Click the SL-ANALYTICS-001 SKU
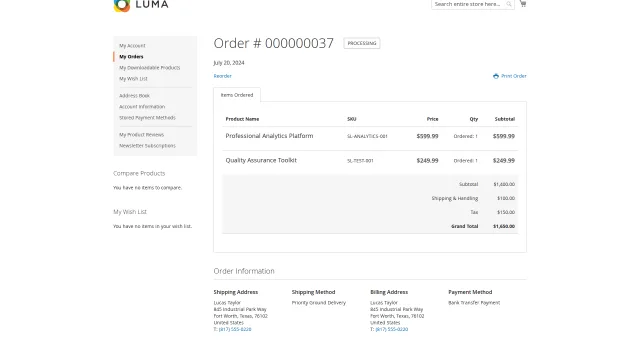640x360 pixels. (367, 136)
